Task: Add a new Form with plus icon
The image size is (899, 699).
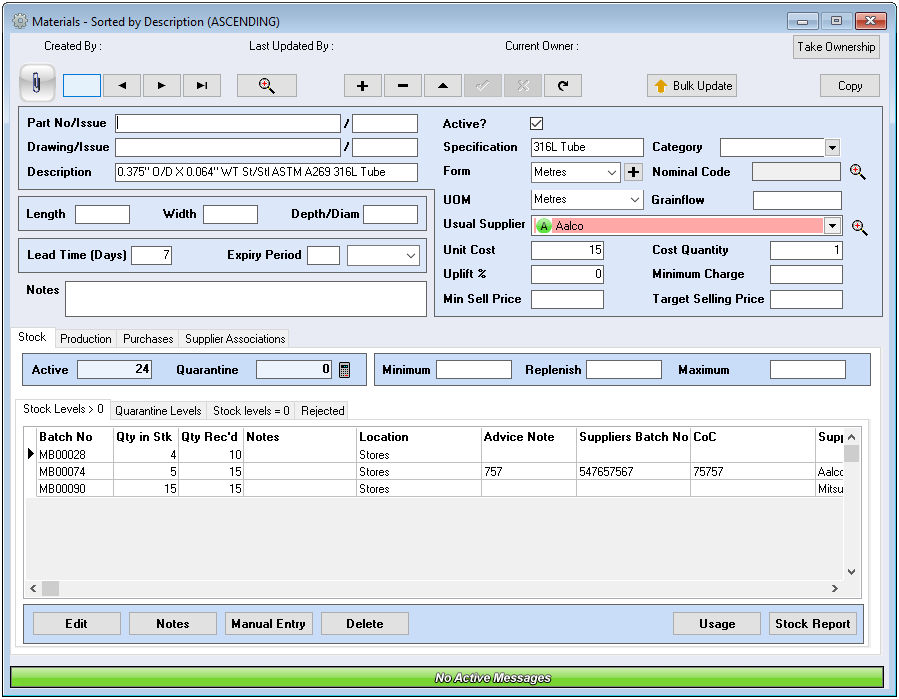Action: 634,172
